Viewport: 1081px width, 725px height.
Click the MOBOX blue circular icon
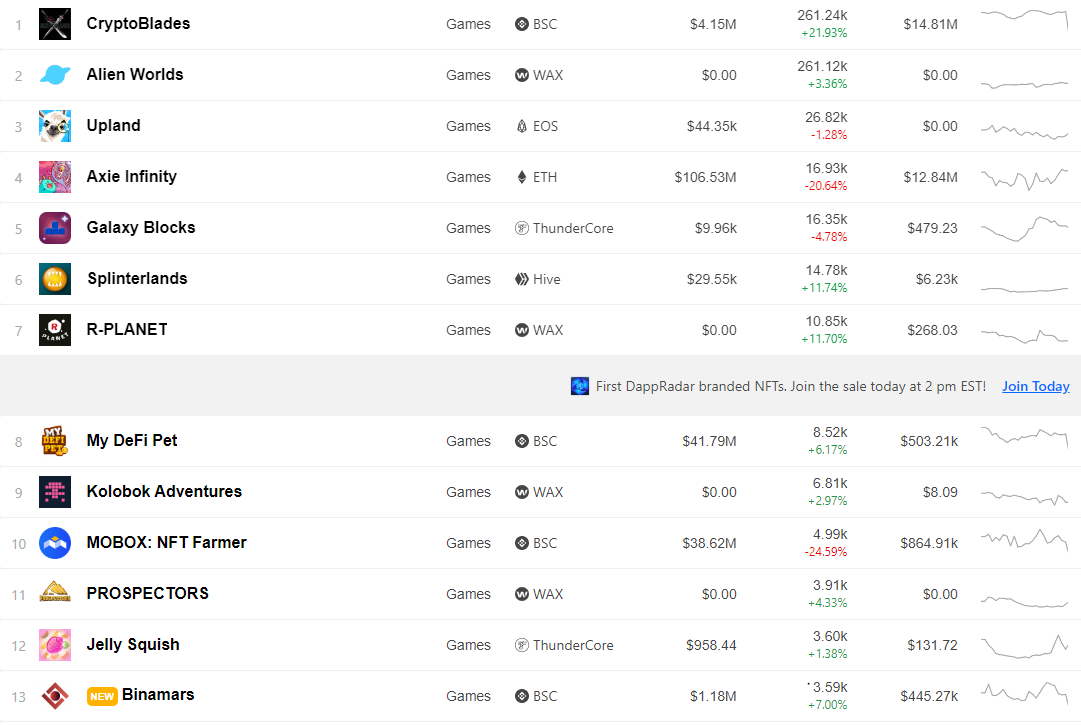click(x=54, y=543)
